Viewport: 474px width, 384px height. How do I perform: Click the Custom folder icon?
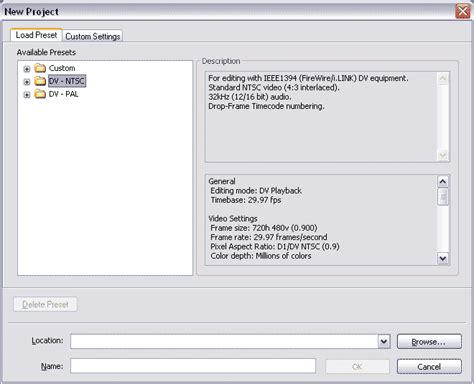40,68
